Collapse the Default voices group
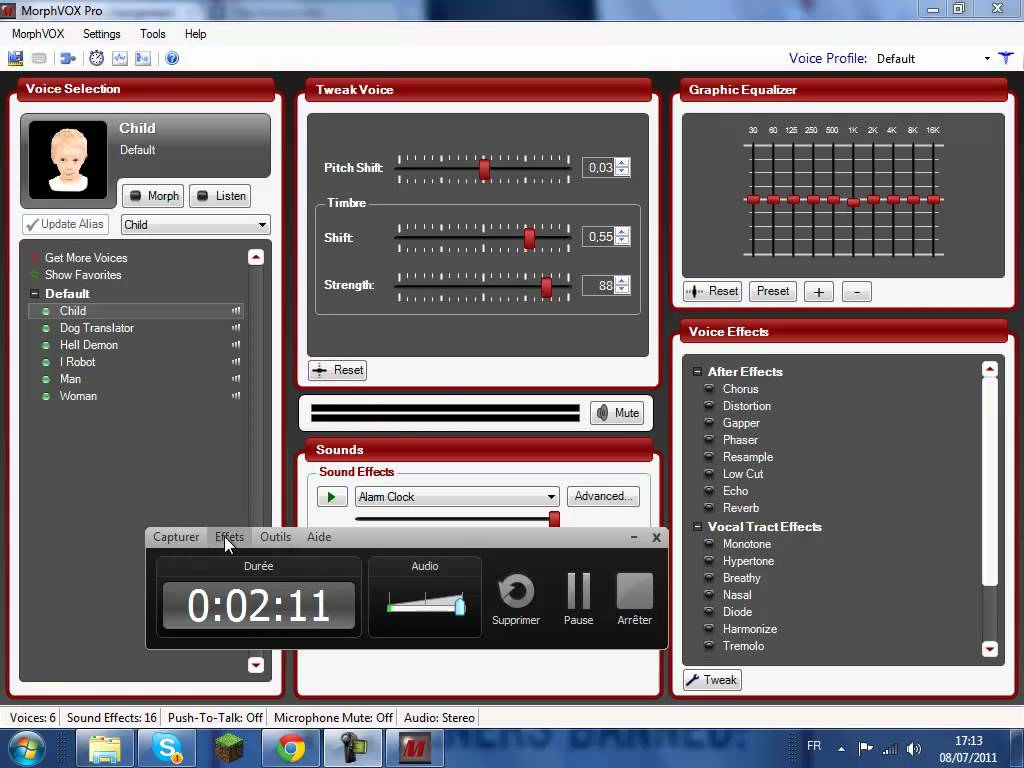Screen dimensions: 1024x768 (x=35, y=293)
